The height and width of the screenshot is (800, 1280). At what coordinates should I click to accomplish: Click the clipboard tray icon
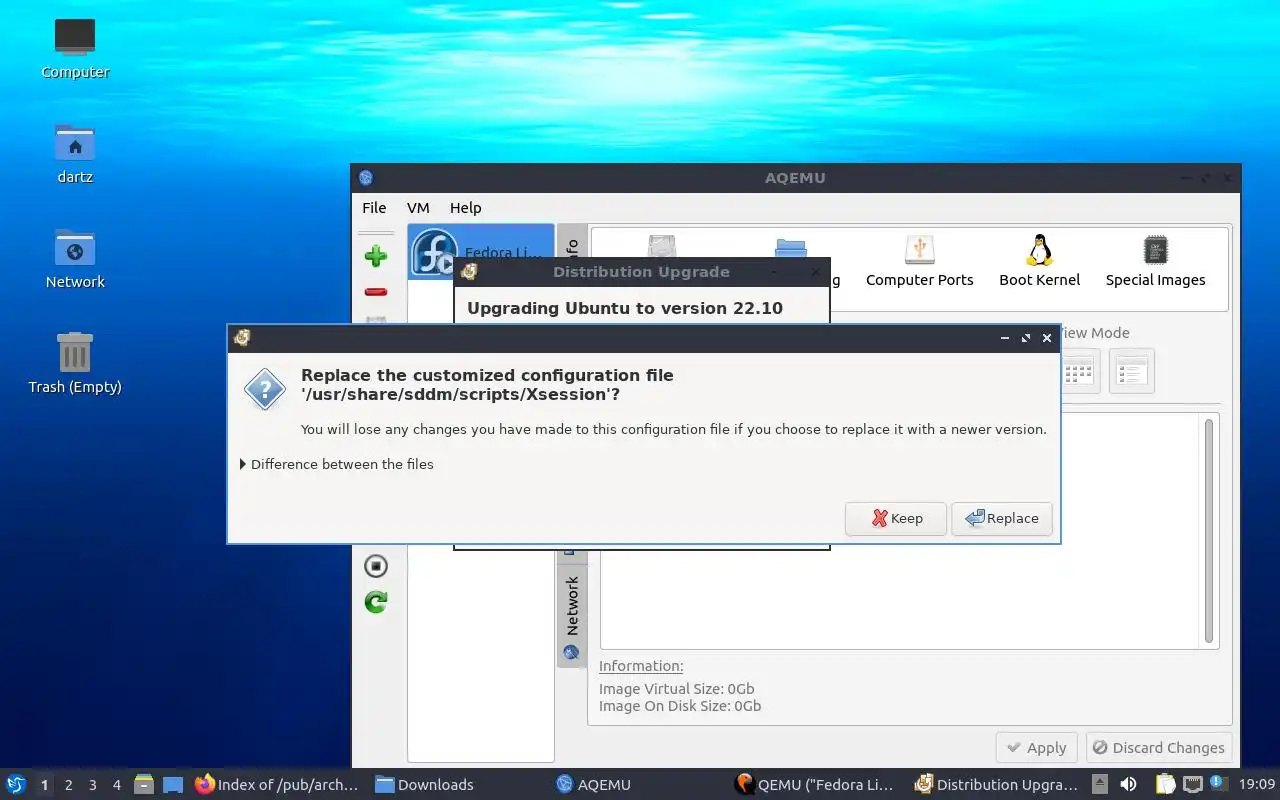coord(1166,784)
